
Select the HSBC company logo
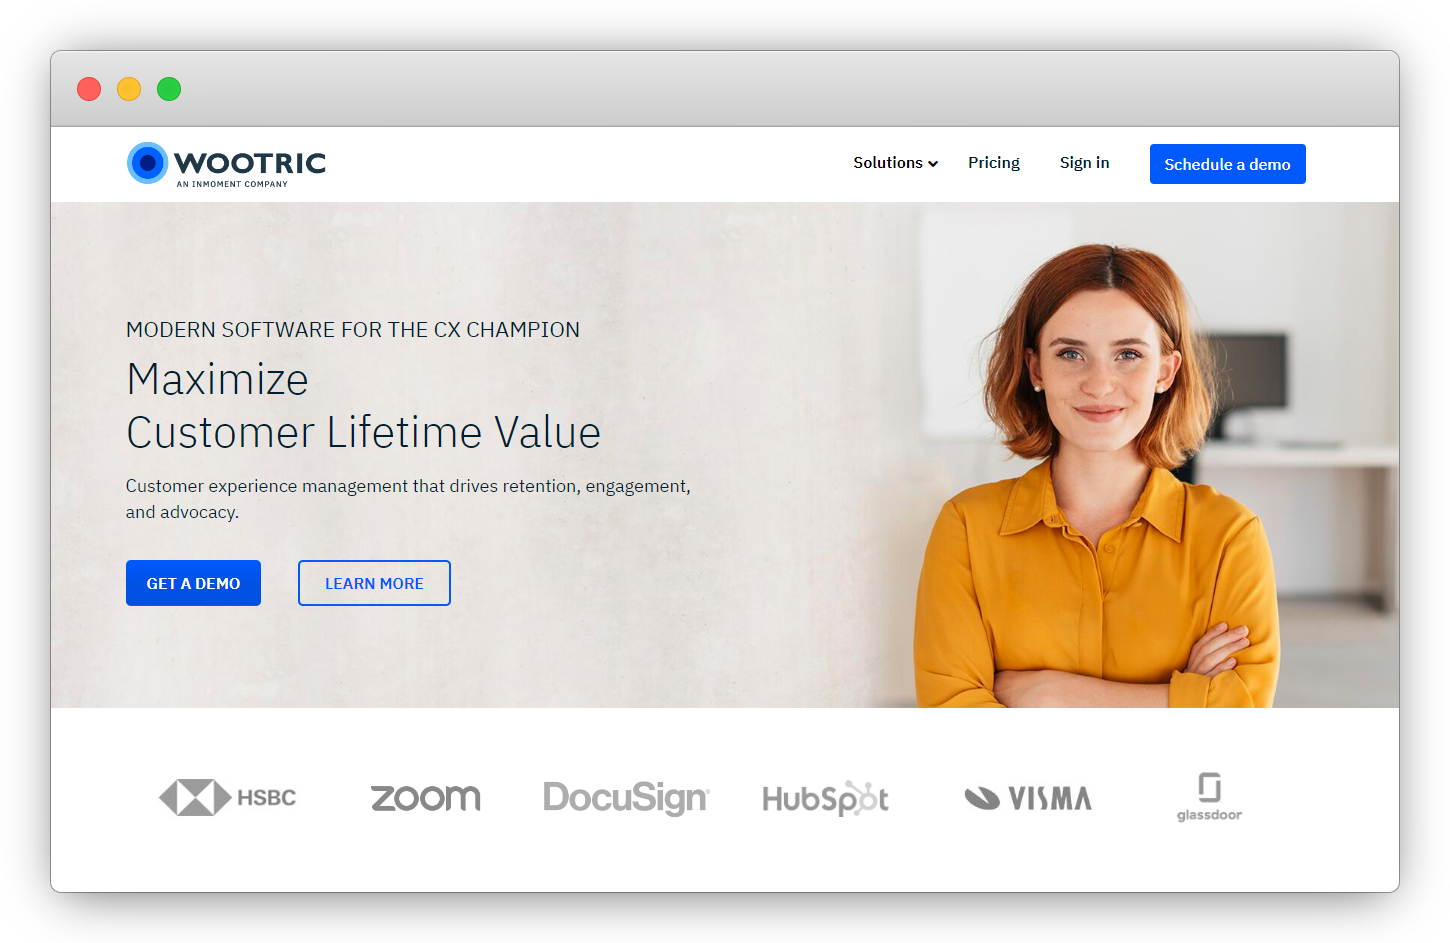point(227,797)
